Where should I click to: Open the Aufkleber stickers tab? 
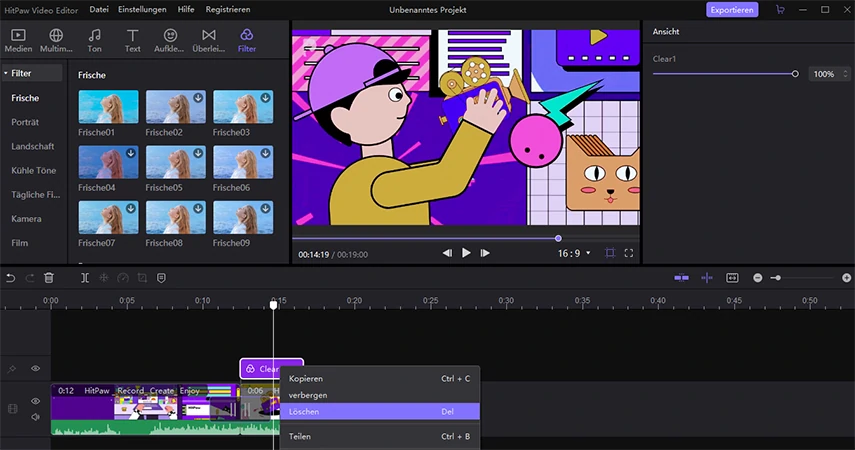[x=170, y=41]
